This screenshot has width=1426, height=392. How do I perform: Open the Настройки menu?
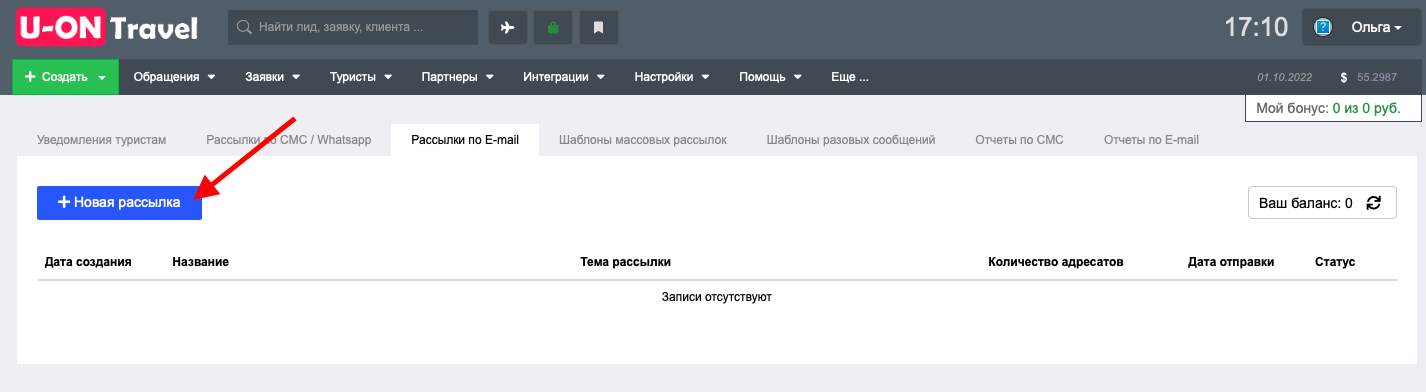click(x=672, y=77)
